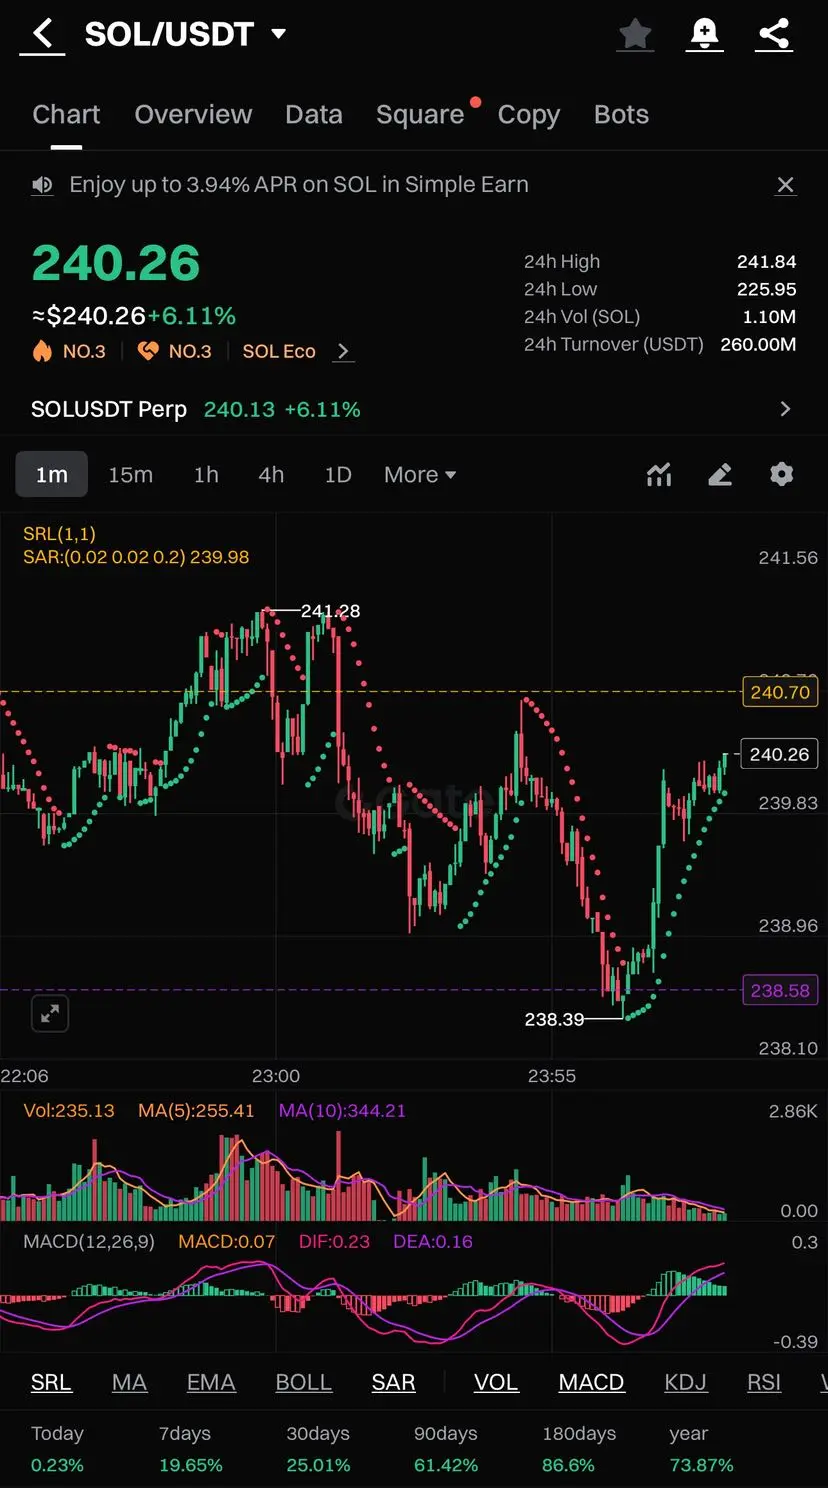828x1488 pixels.
Task: Open the SOL Eco tag
Action: pos(279,351)
